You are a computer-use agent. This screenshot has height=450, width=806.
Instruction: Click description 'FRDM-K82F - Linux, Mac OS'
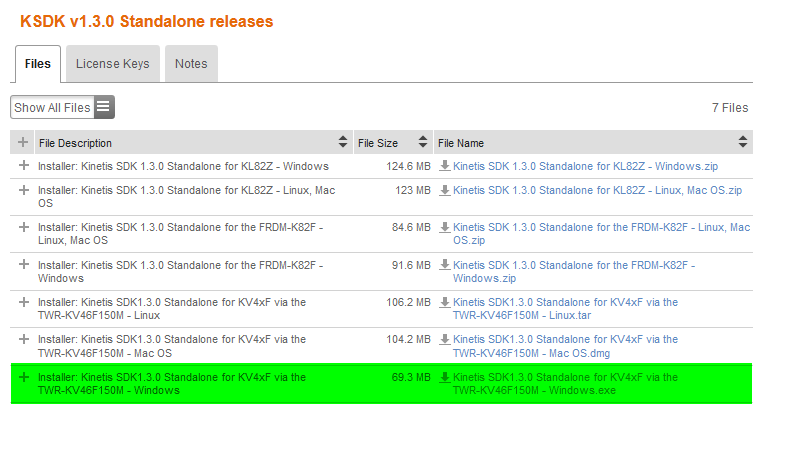(x=180, y=233)
